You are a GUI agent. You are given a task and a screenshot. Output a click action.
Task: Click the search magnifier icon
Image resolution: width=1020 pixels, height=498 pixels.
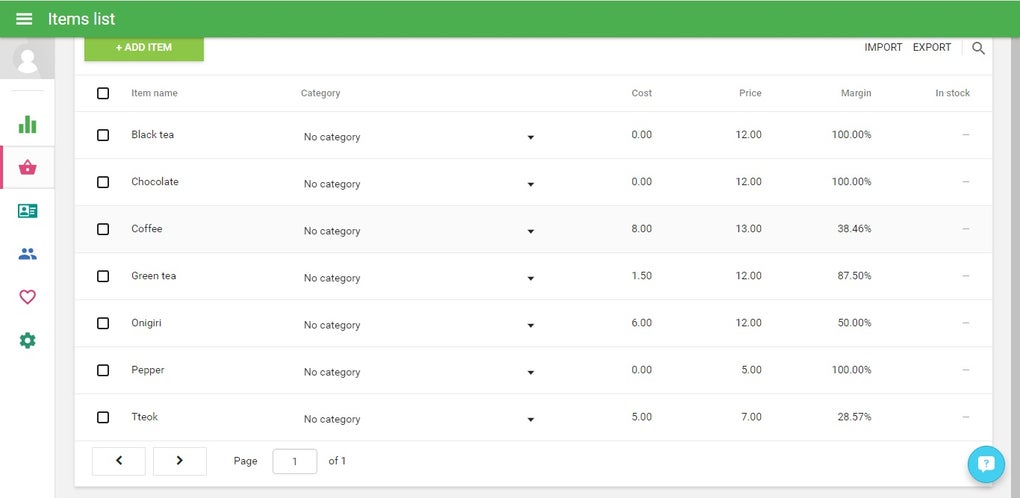[978, 48]
